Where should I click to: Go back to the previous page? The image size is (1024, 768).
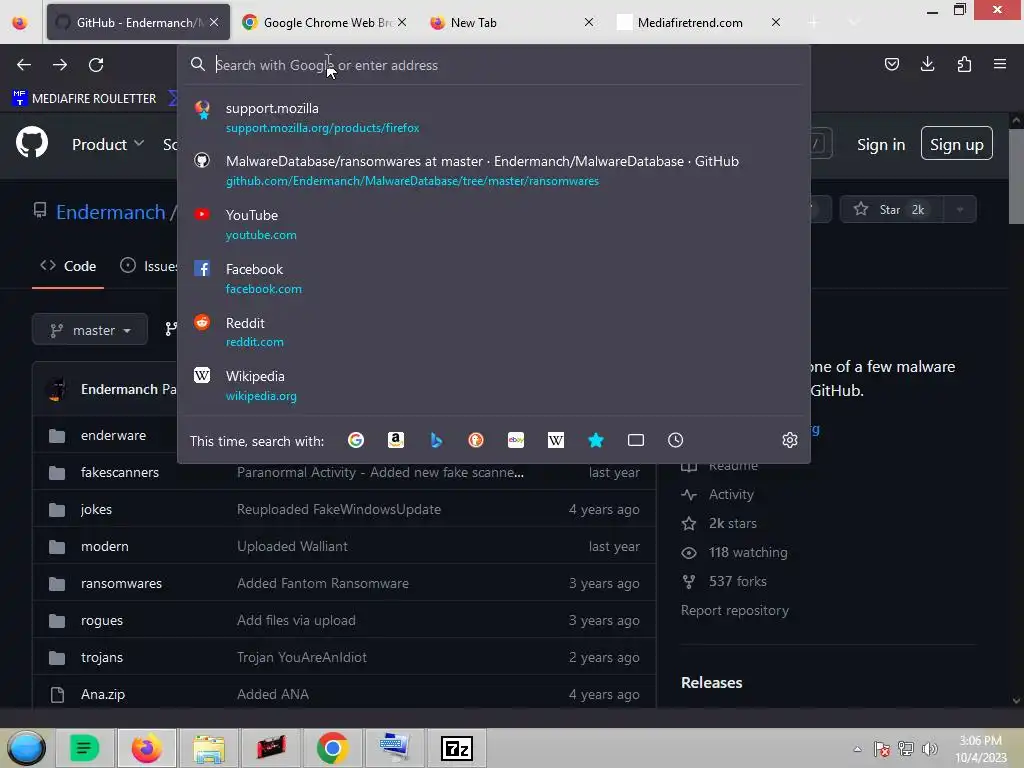pyautogui.click(x=24, y=65)
